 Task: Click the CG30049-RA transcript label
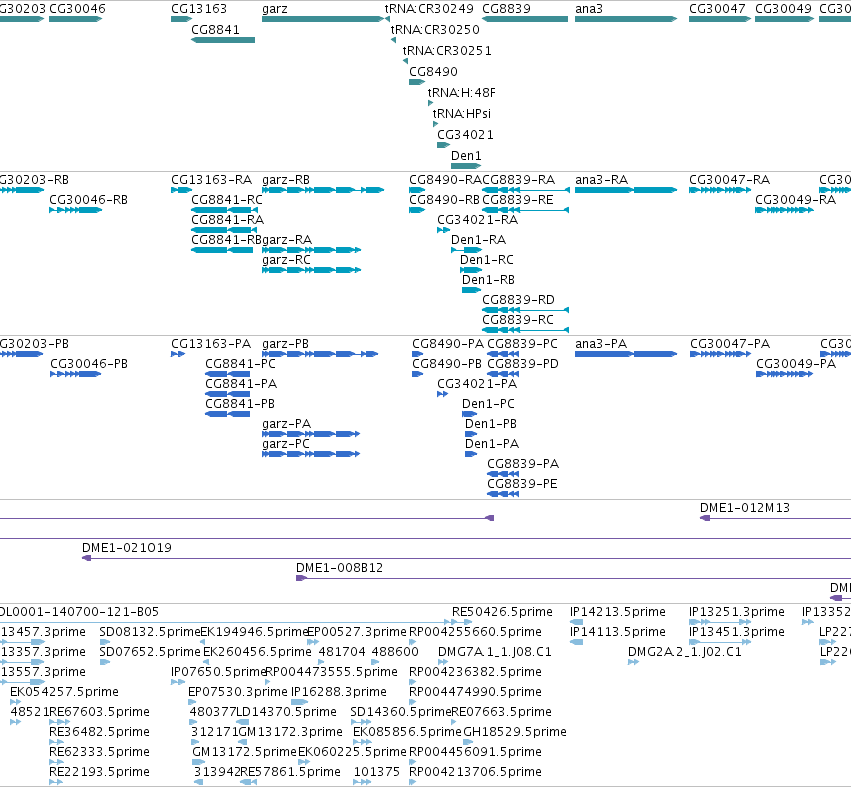[x=796, y=200]
